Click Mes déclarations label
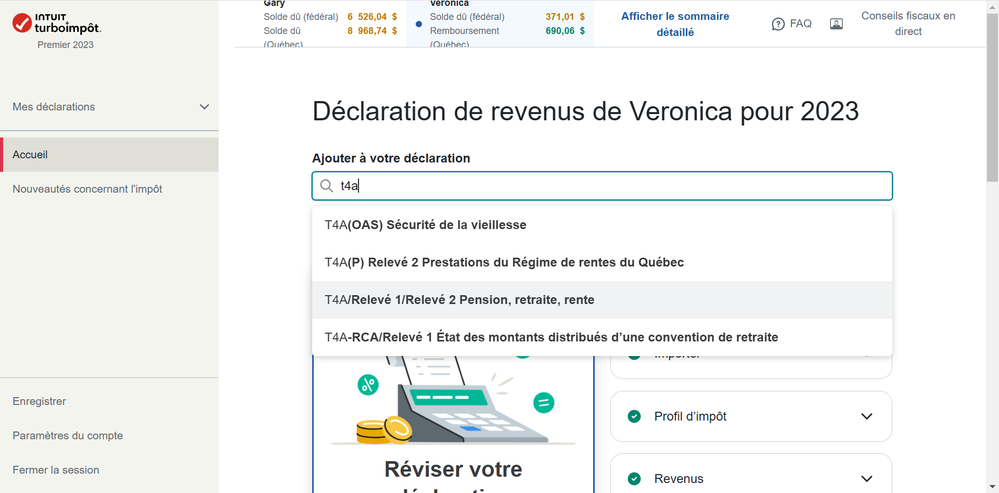Screen dimensions: 999x493 [54, 107]
